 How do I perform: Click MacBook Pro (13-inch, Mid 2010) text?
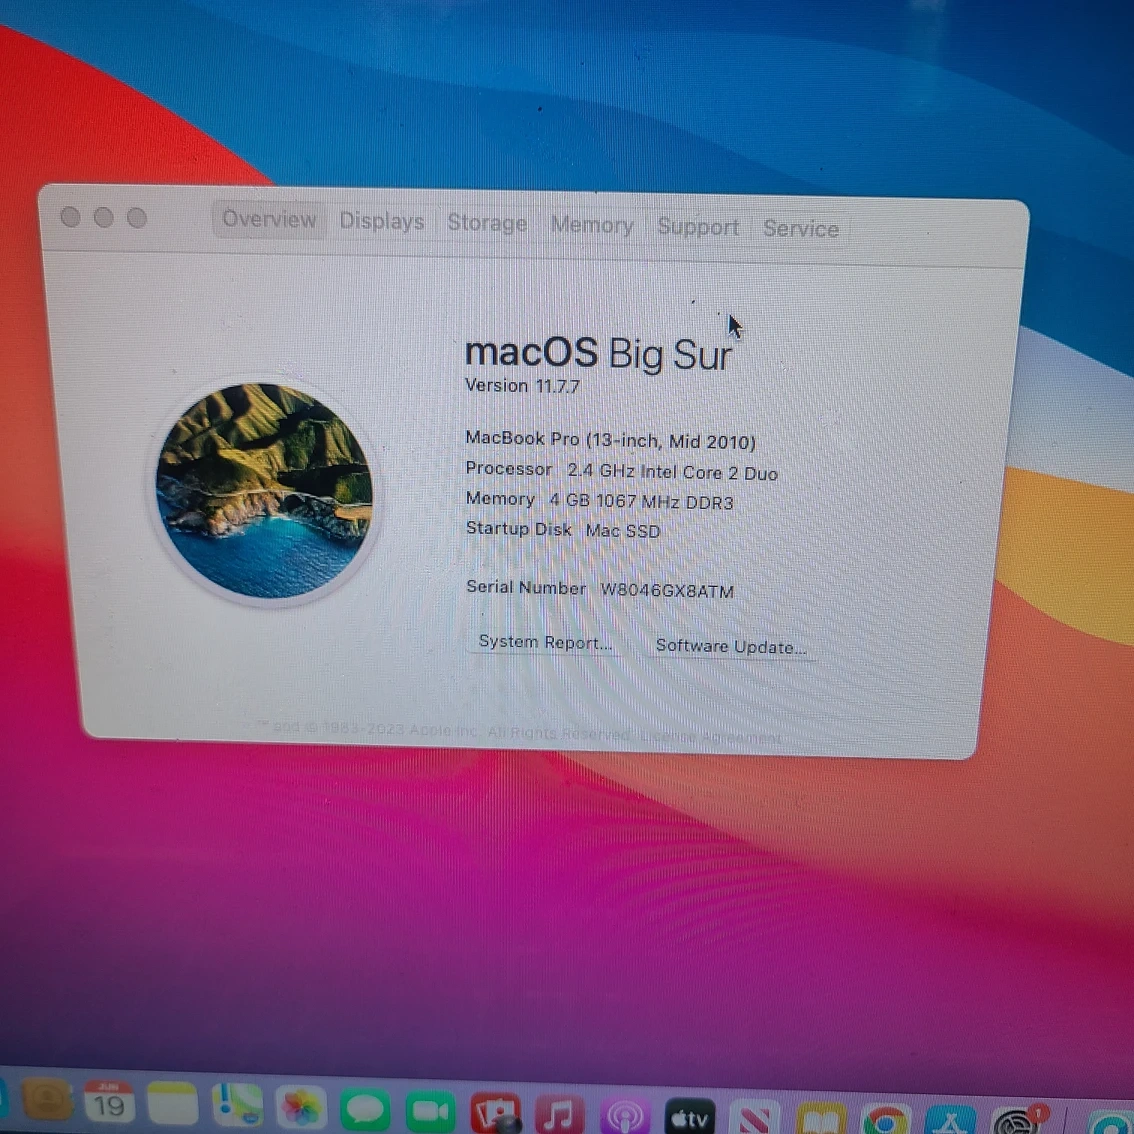(611, 440)
